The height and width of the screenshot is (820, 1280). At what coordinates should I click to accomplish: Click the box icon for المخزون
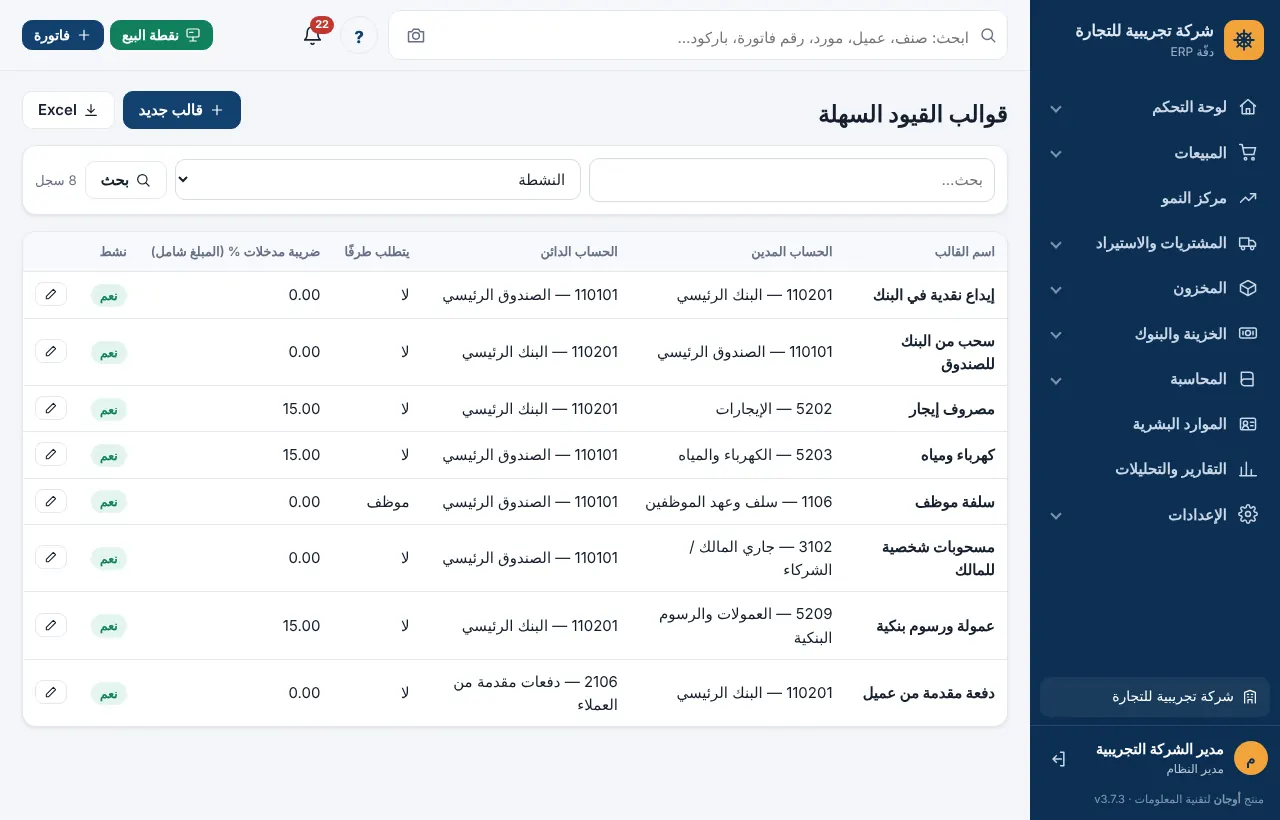point(1247,288)
